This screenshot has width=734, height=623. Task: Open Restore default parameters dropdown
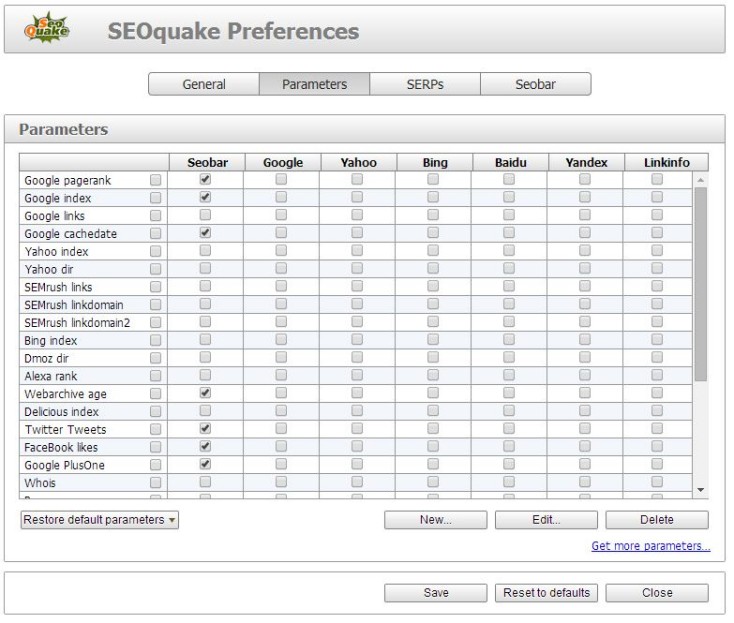(100, 520)
